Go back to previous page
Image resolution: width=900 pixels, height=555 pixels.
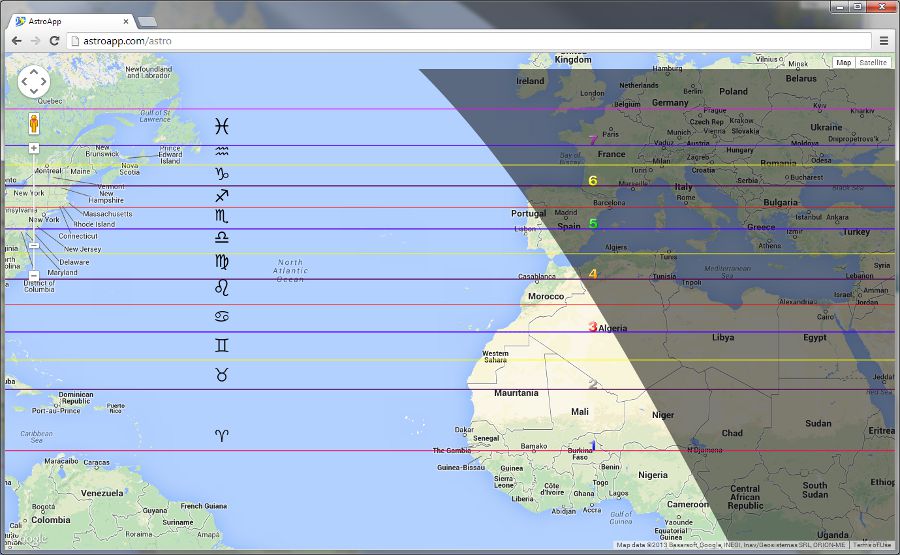click(x=16, y=41)
